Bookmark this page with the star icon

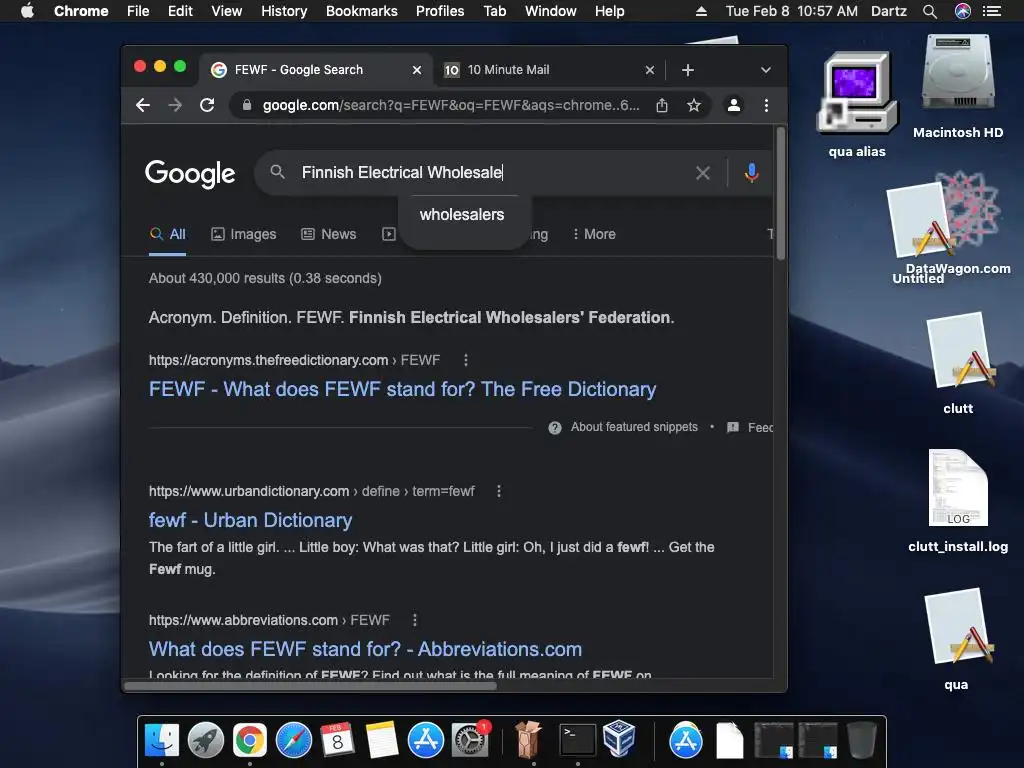[694, 105]
